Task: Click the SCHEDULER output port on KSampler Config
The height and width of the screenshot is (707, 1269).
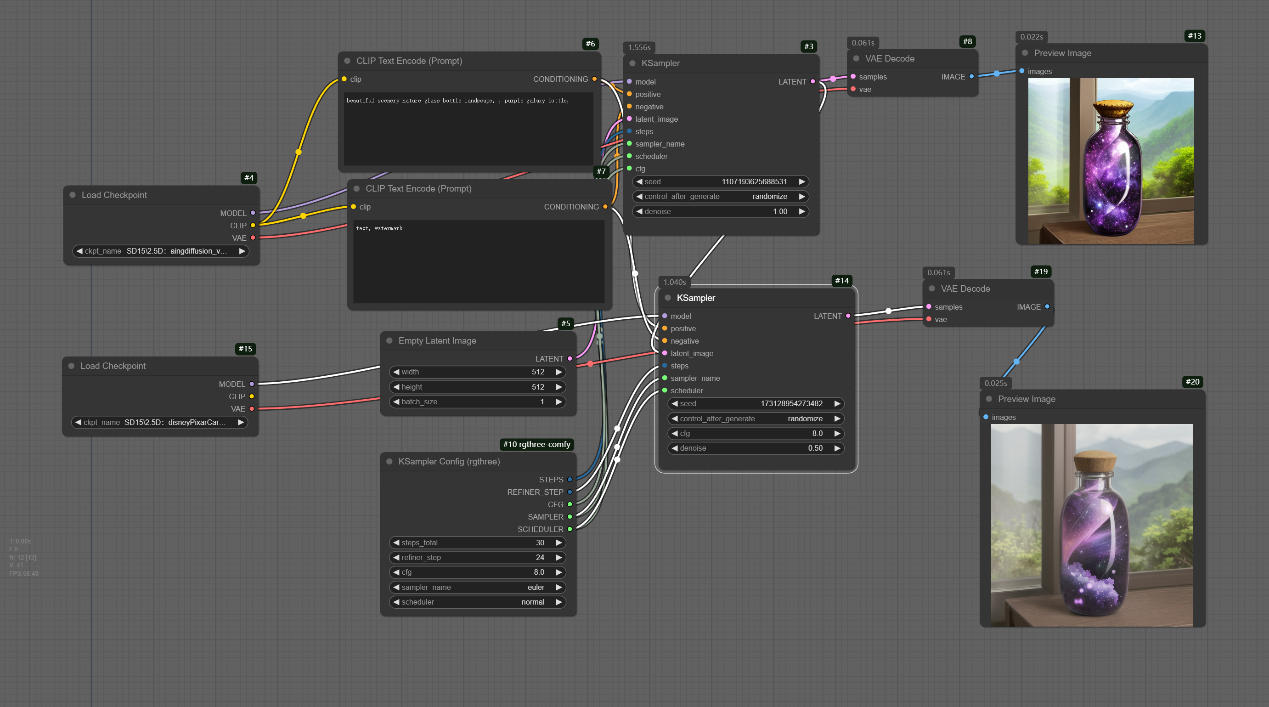Action: (x=570, y=529)
